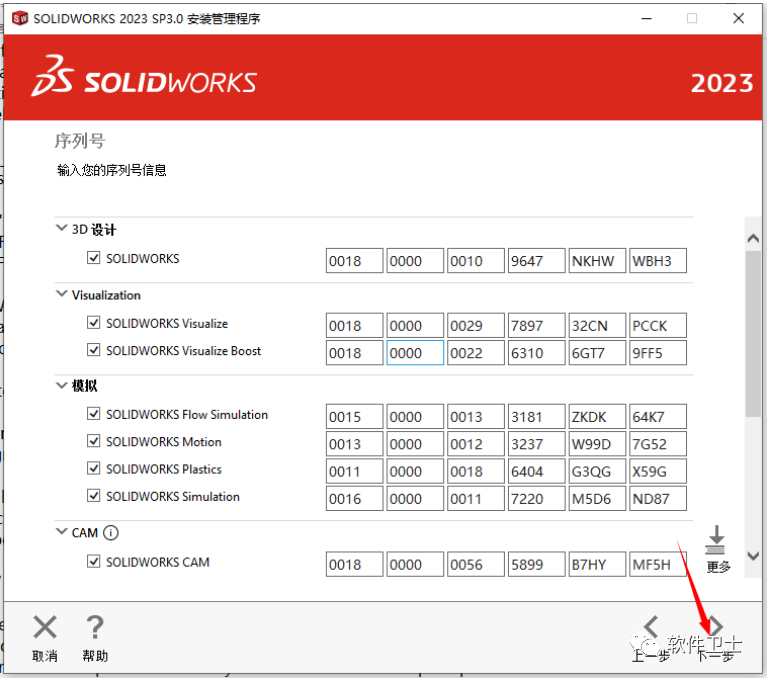This screenshot has height=678, width=767.
Task: Click Visualize Boost field containing 0022
Action: 475,353
